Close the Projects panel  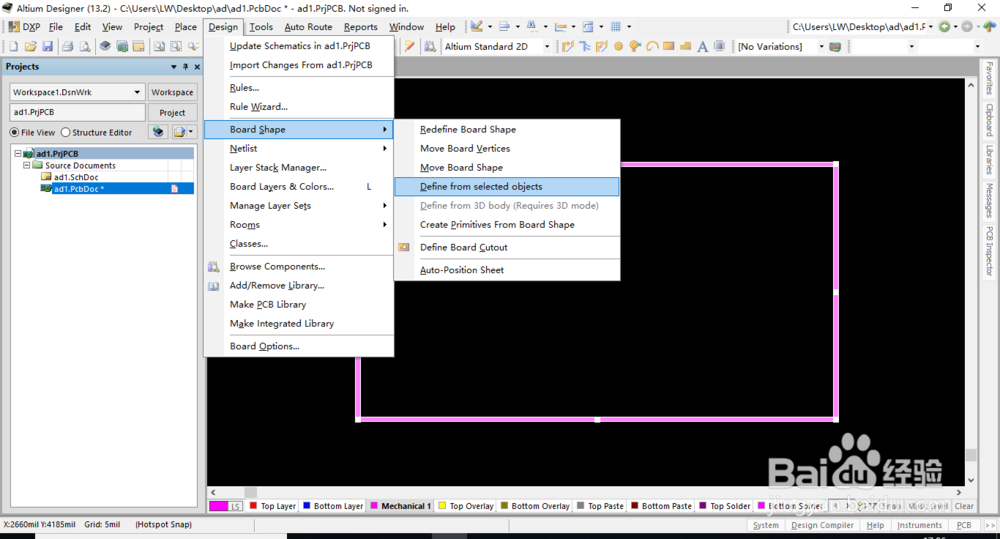coord(197,66)
